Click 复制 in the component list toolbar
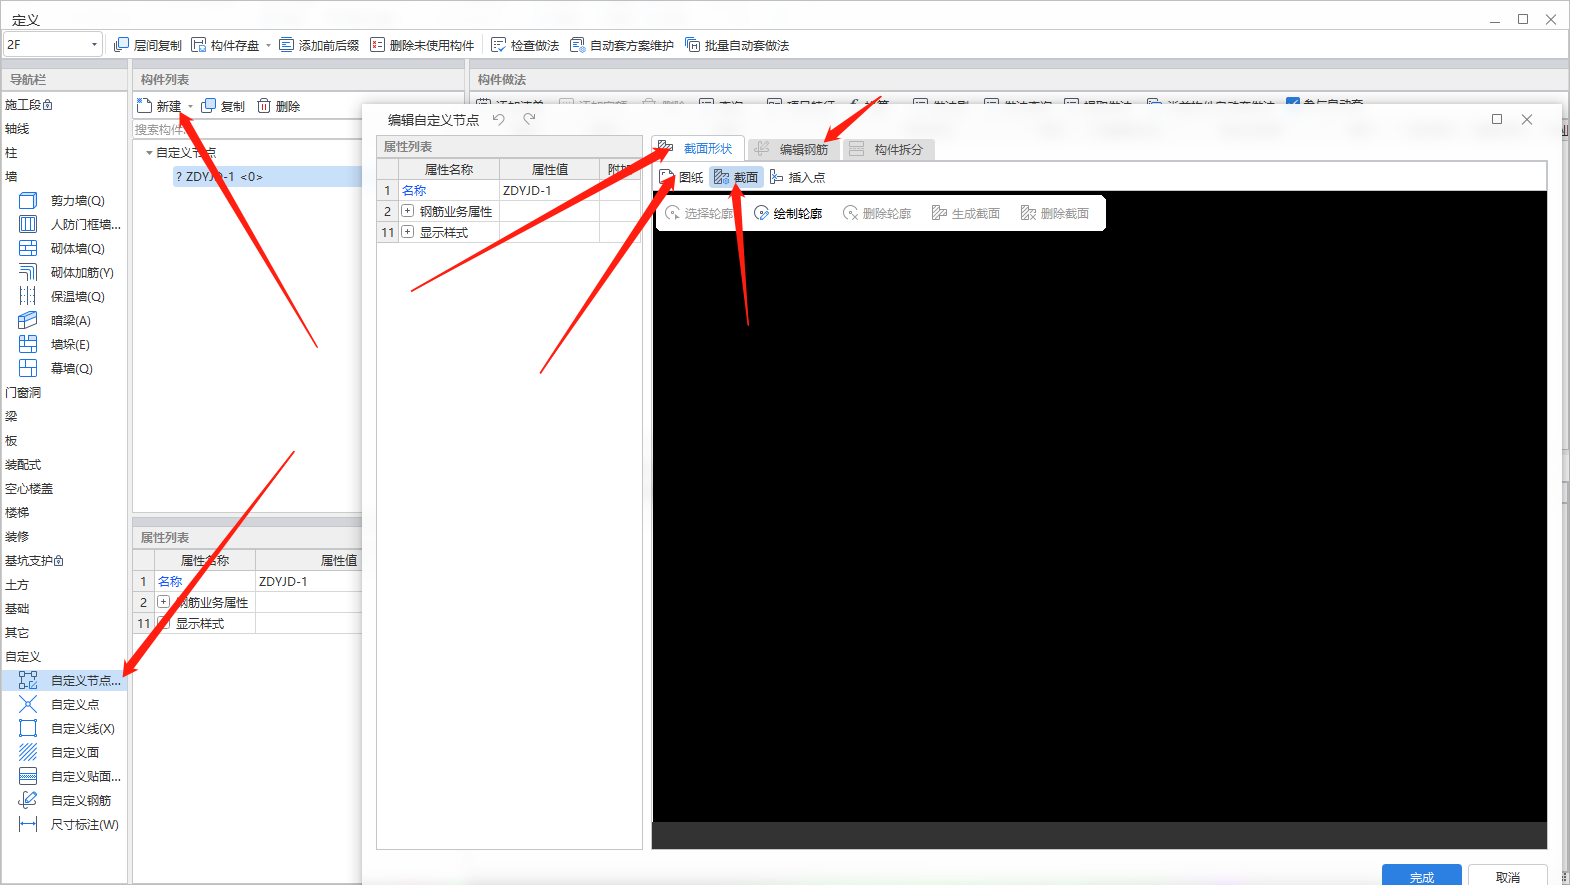Screen dimensions: 1570x885 (x=223, y=106)
